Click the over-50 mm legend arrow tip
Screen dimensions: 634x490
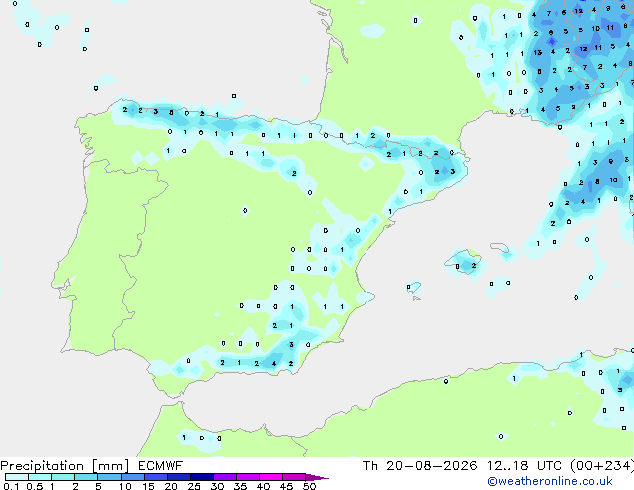click(x=317, y=477)
